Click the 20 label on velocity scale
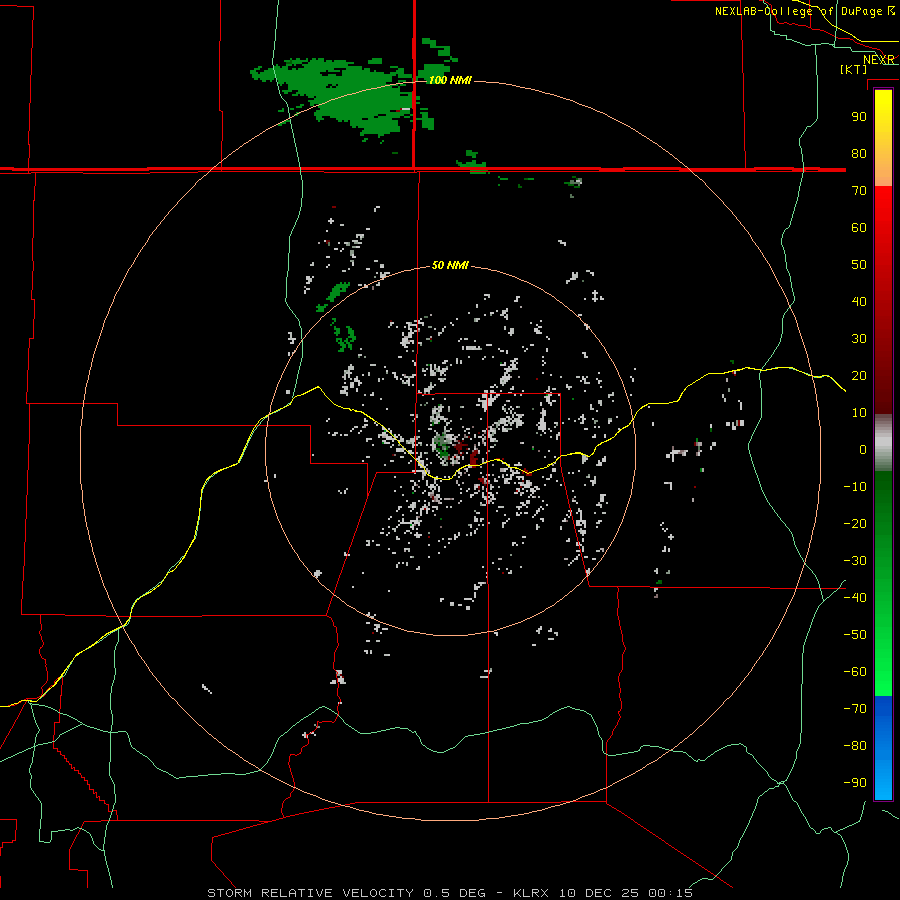The height and width of the screenshot is (900, 900). click(859, 376)
